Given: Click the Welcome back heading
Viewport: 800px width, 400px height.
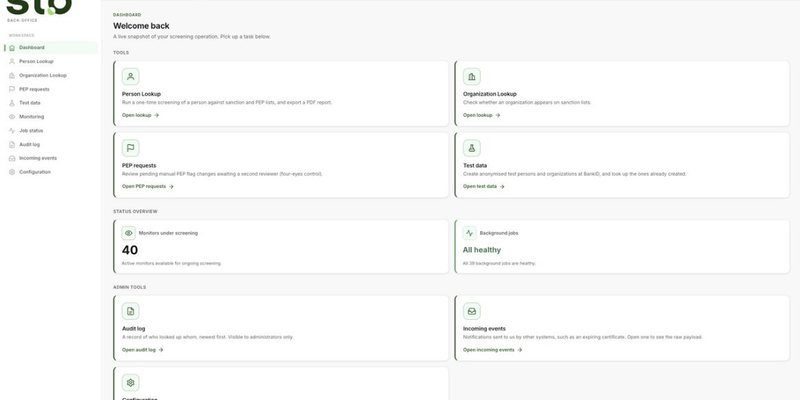Looking at the screenshot, I should 141,26.
